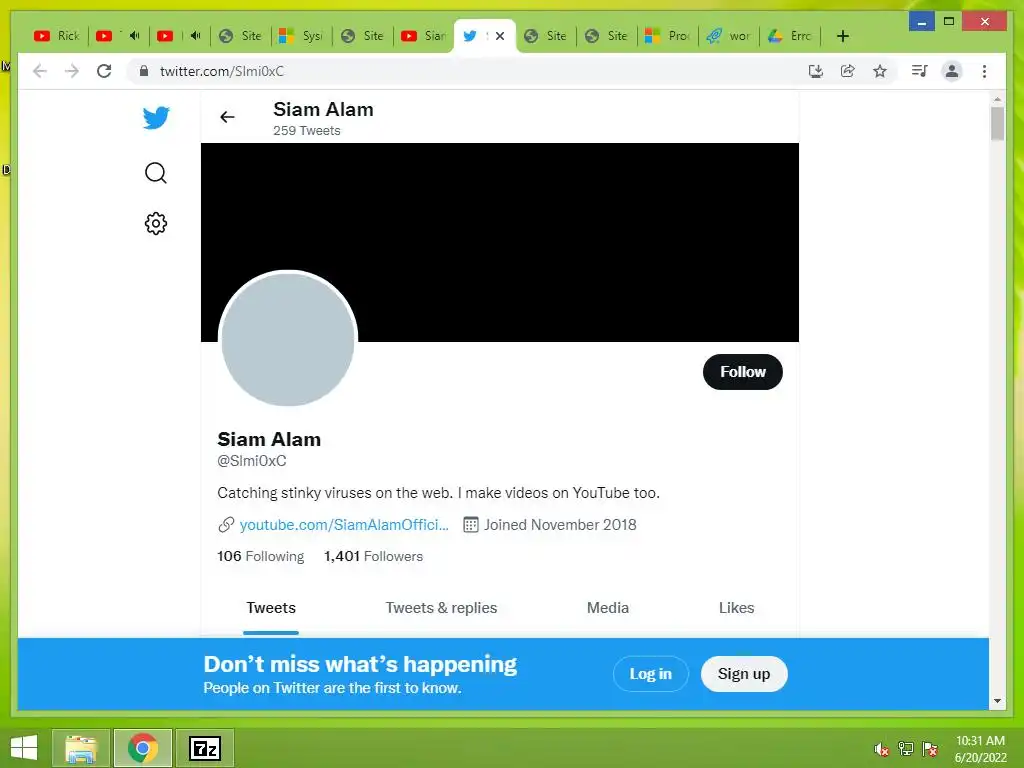The width and height of the screenshot is (1024, 768).
Task: View the 106 Following list
Action: coord(261,556)
